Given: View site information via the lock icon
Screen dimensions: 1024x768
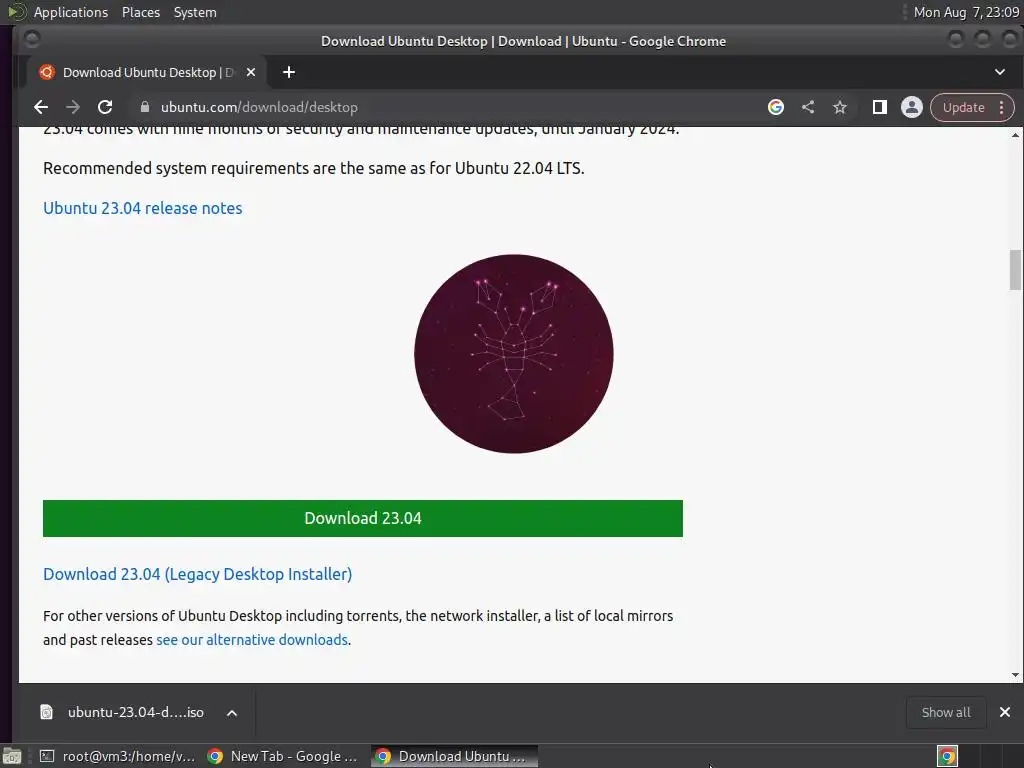Looking at the screenshot, I should point(145,107).
